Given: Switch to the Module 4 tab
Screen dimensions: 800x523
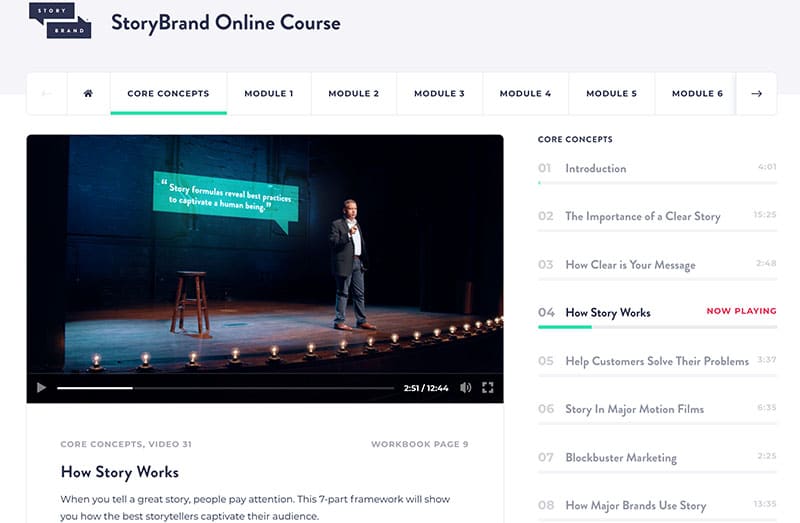Looking at the screenshot, I should point(525,93).
